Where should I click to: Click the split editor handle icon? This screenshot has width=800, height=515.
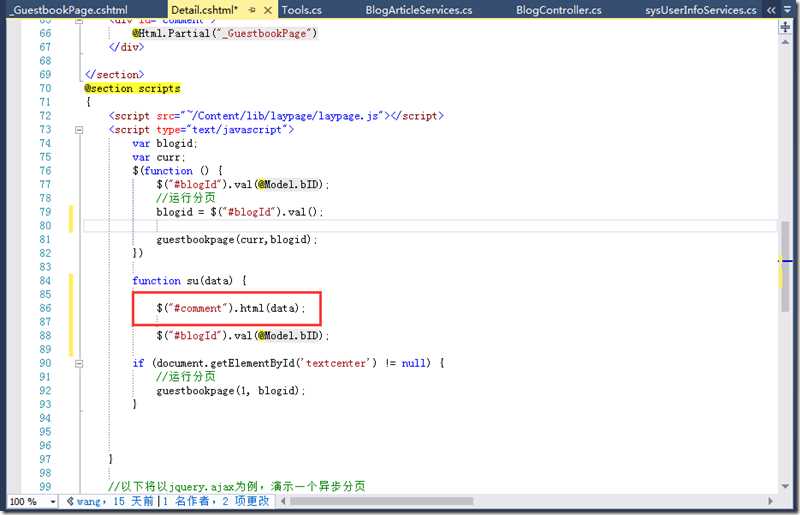tap(785, 27)
